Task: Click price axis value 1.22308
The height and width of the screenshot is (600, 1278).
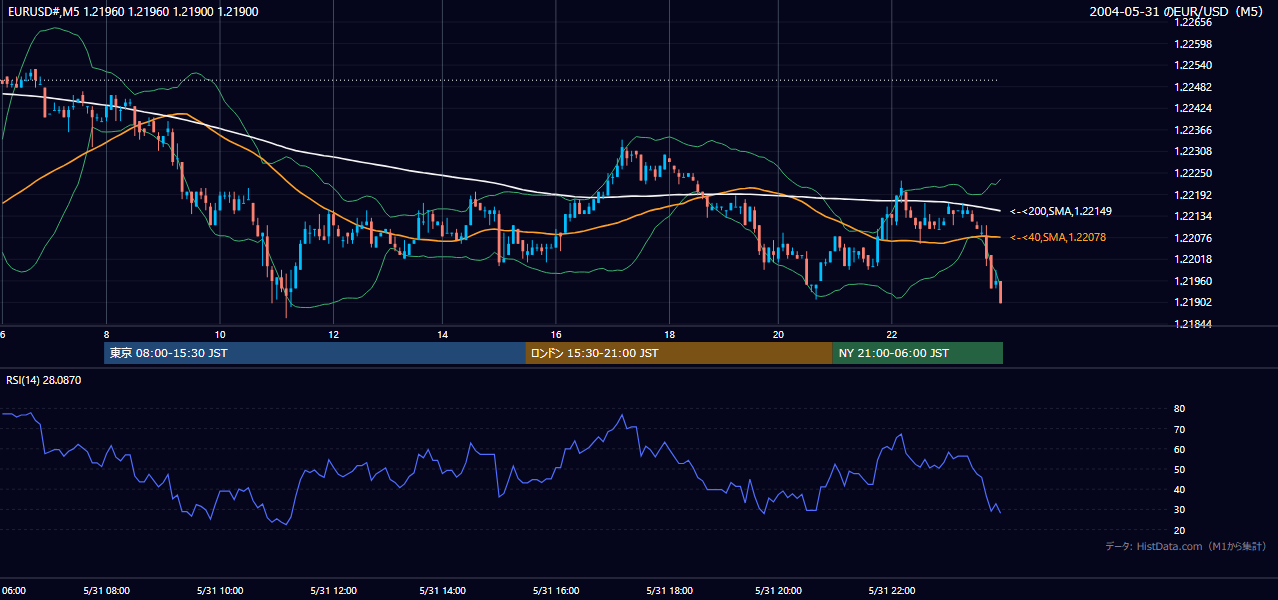Action: (1194, 152)
